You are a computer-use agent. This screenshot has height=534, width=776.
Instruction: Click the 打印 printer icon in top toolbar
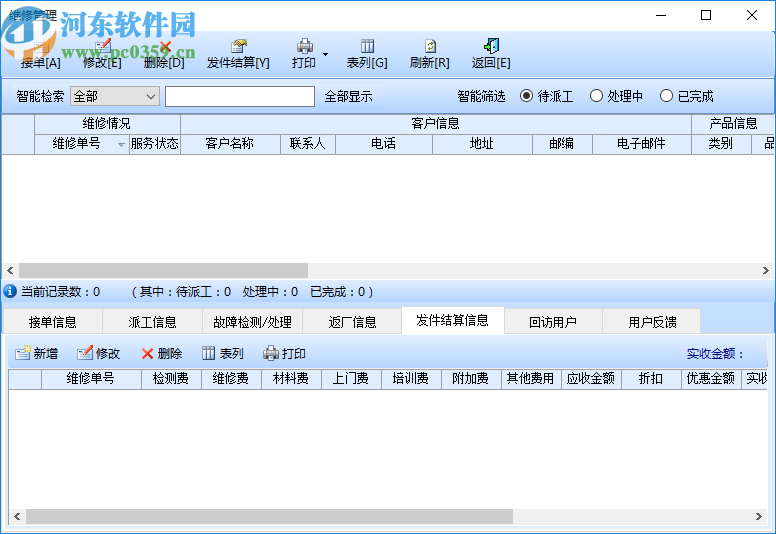[x=304, y=47]
